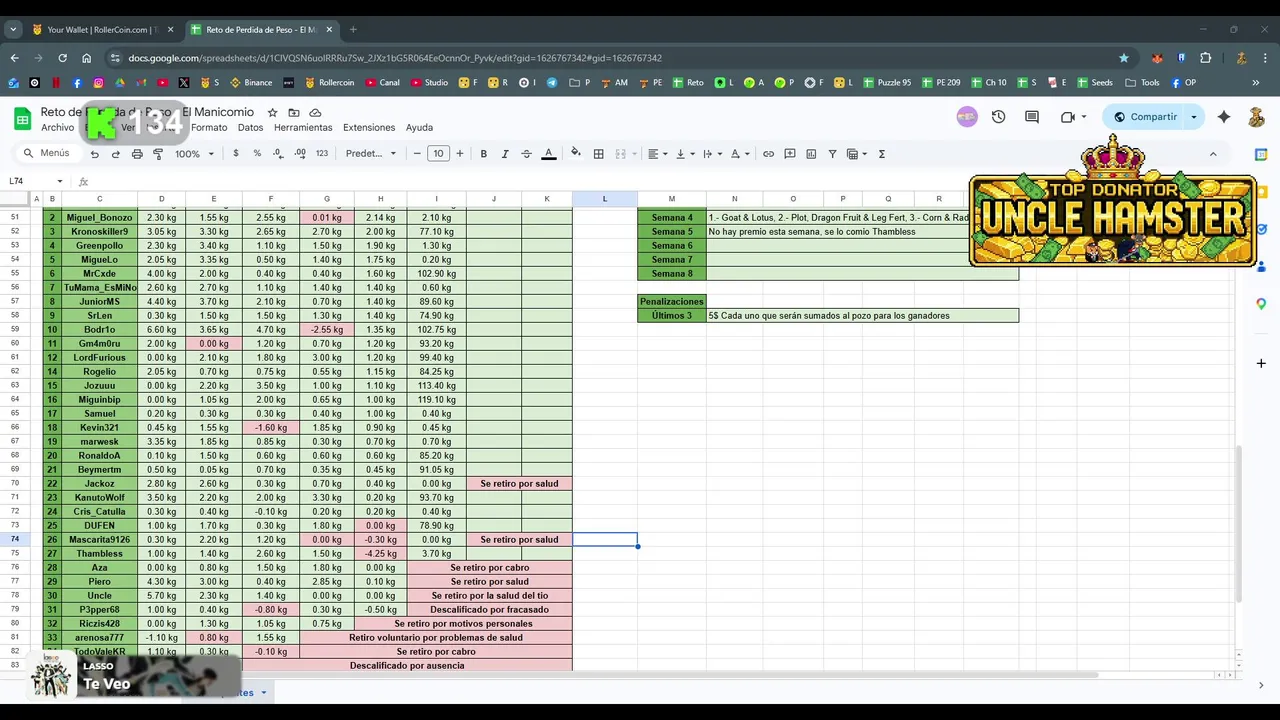Click the font size field

(438, 154)
